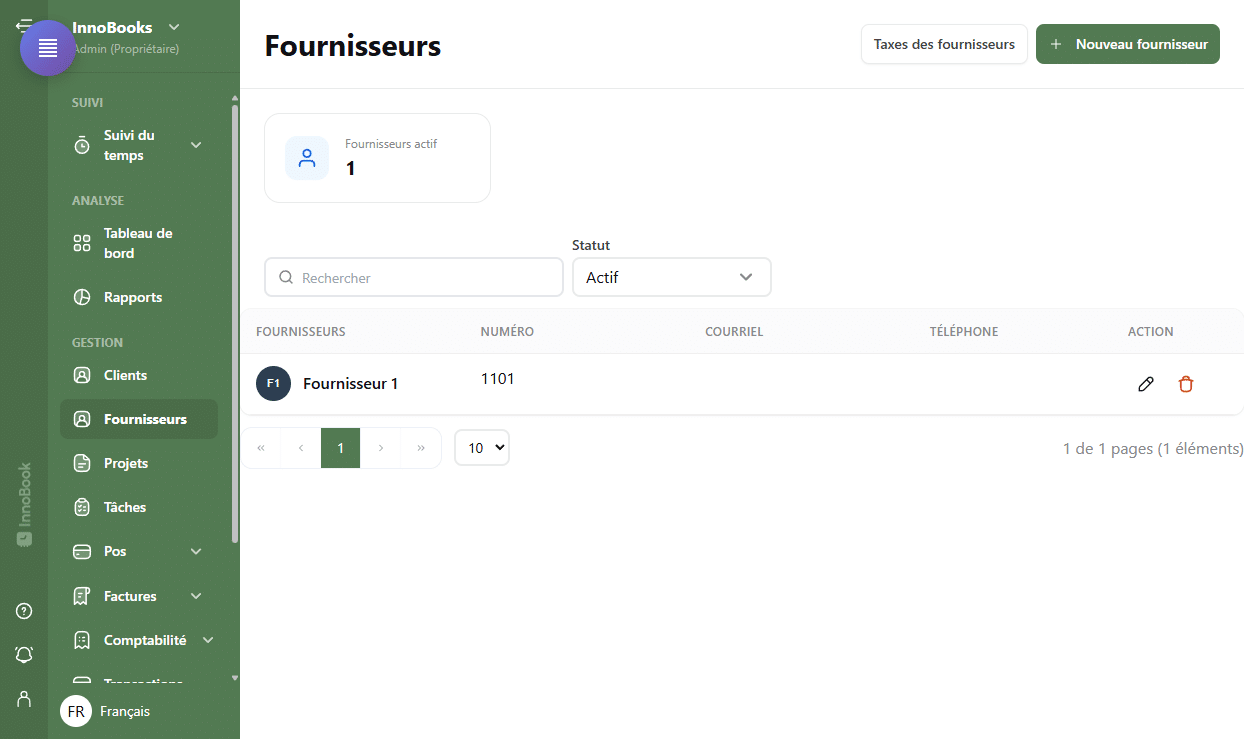This screenshot has height=739, width=1244.
Task: Click the COURRIEL column header
Action: point(734,332)
